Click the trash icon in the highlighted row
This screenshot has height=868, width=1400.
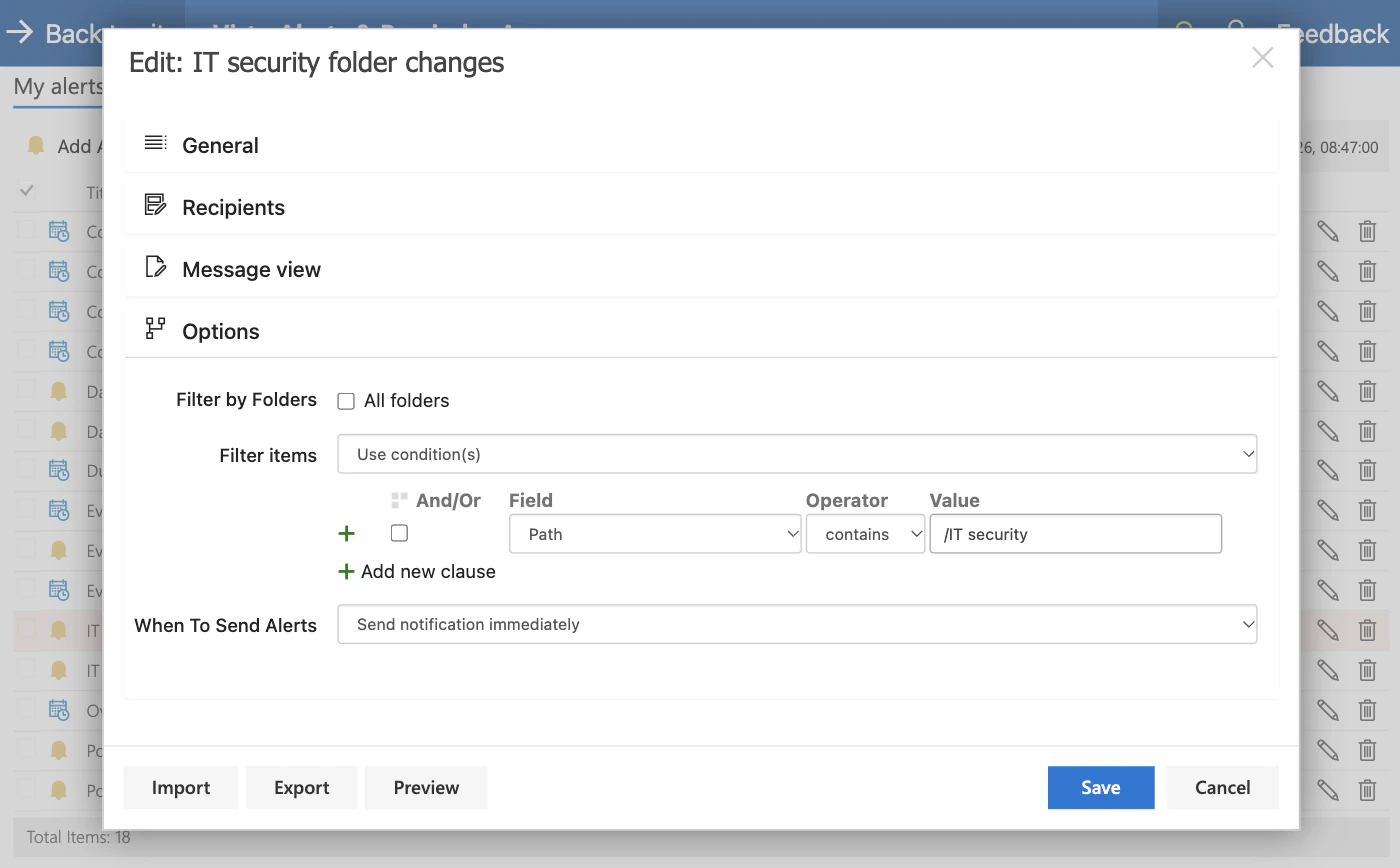(x=1367, y=630)
